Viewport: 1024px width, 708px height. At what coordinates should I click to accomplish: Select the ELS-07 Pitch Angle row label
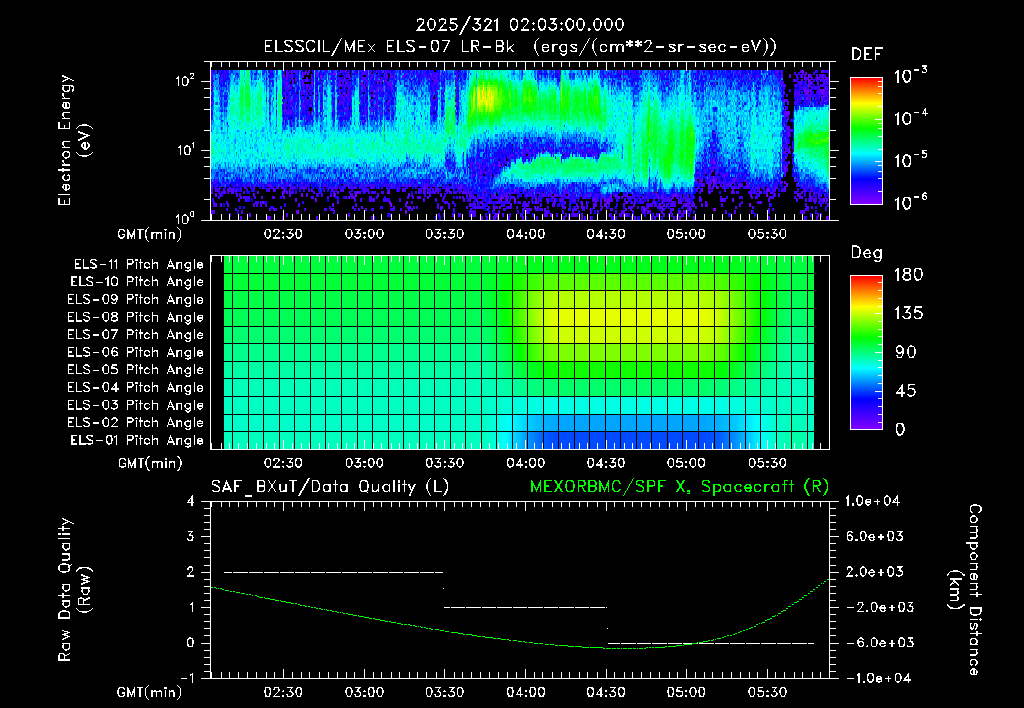[x=136, y=334]
